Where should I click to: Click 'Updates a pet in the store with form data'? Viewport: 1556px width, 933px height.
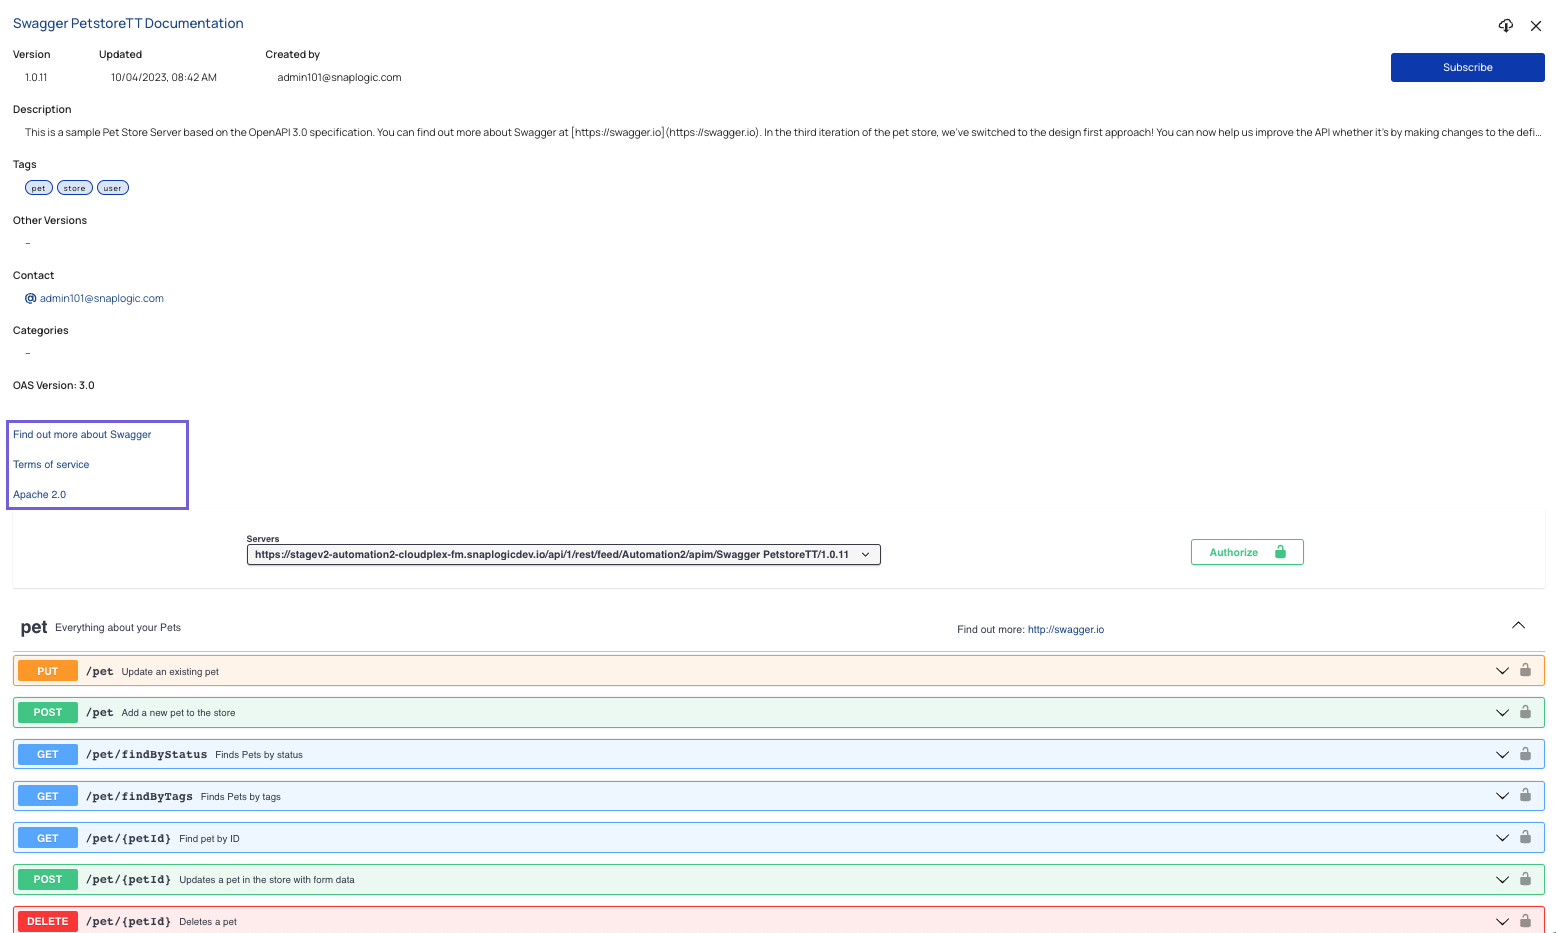pos(267,880)
